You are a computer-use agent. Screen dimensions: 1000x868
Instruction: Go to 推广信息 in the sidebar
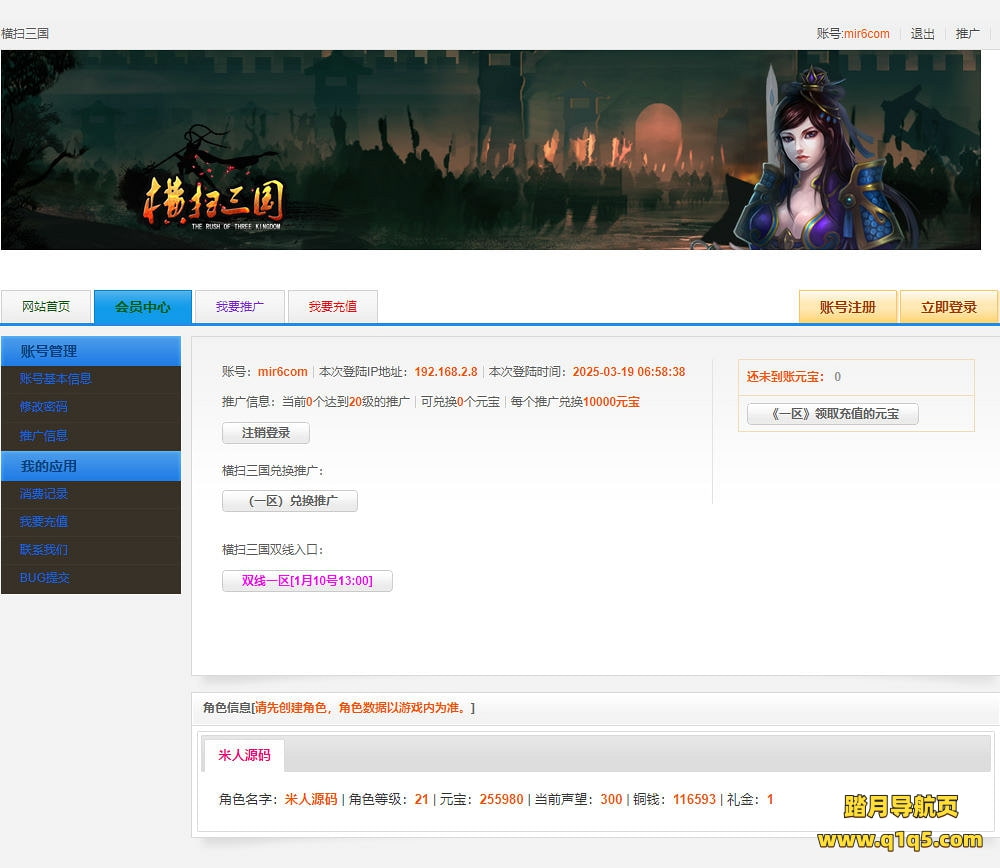44,436
